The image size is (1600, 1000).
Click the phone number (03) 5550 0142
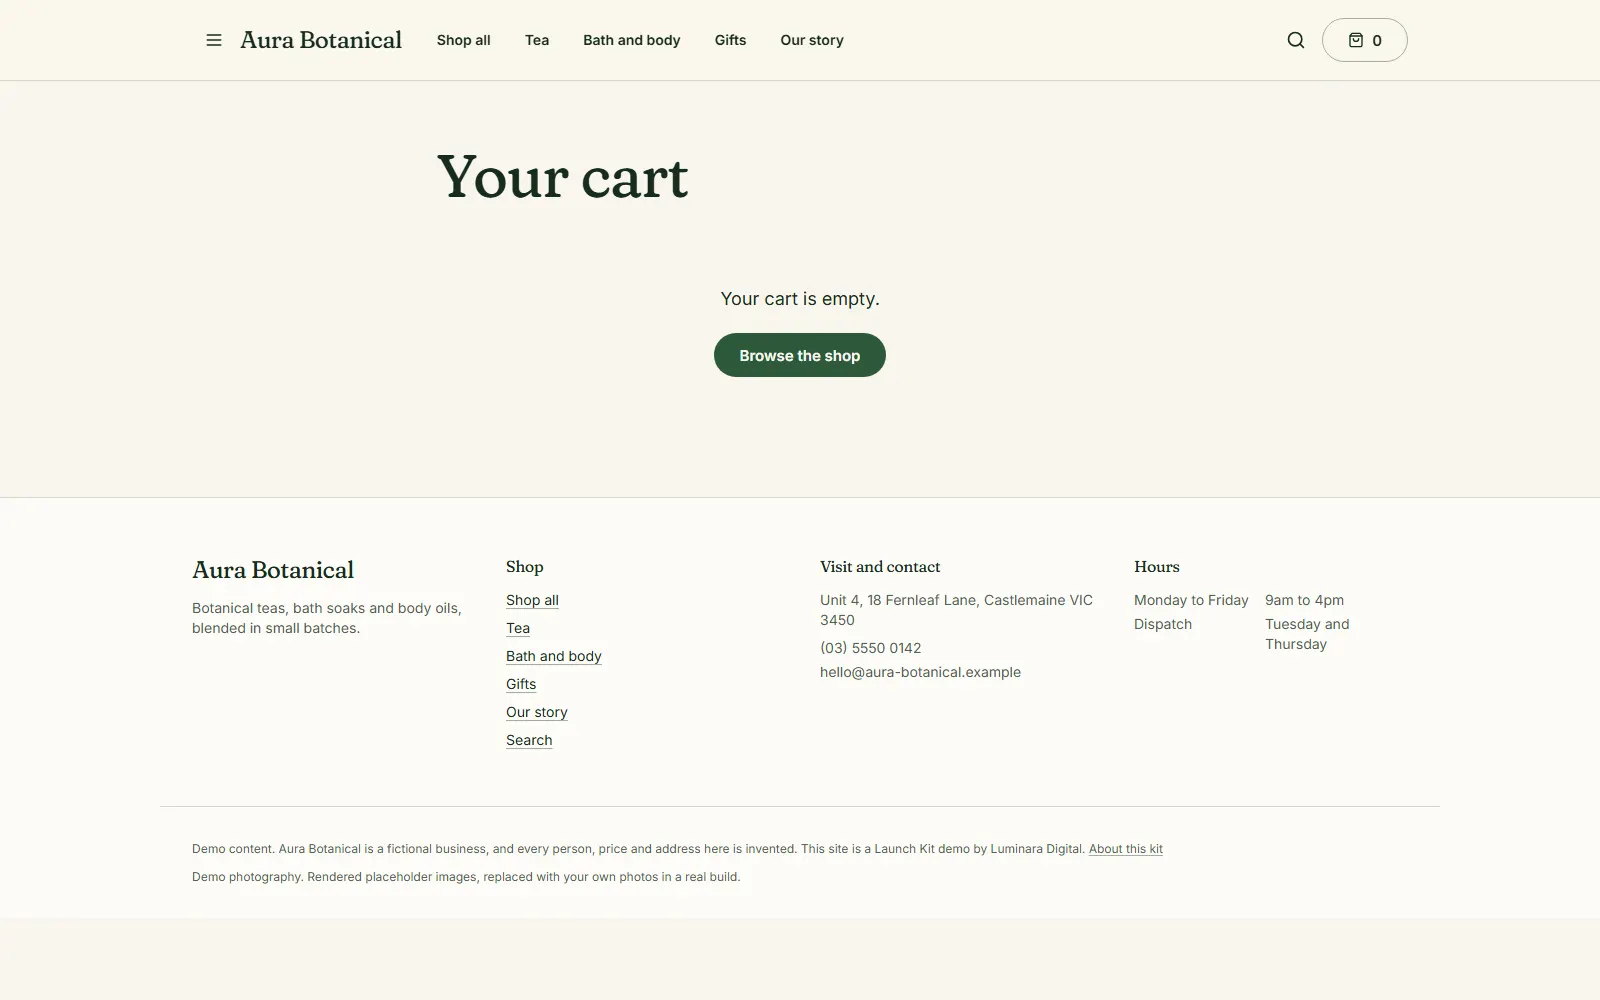pos(871,648)
